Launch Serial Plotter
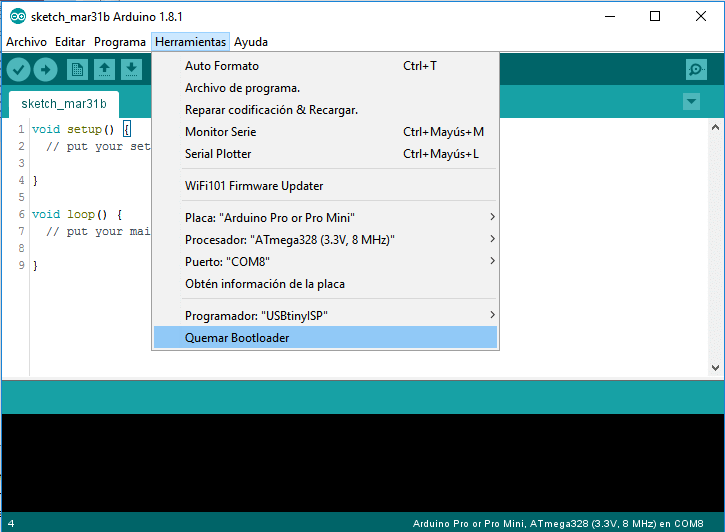 tap(325, 154)
